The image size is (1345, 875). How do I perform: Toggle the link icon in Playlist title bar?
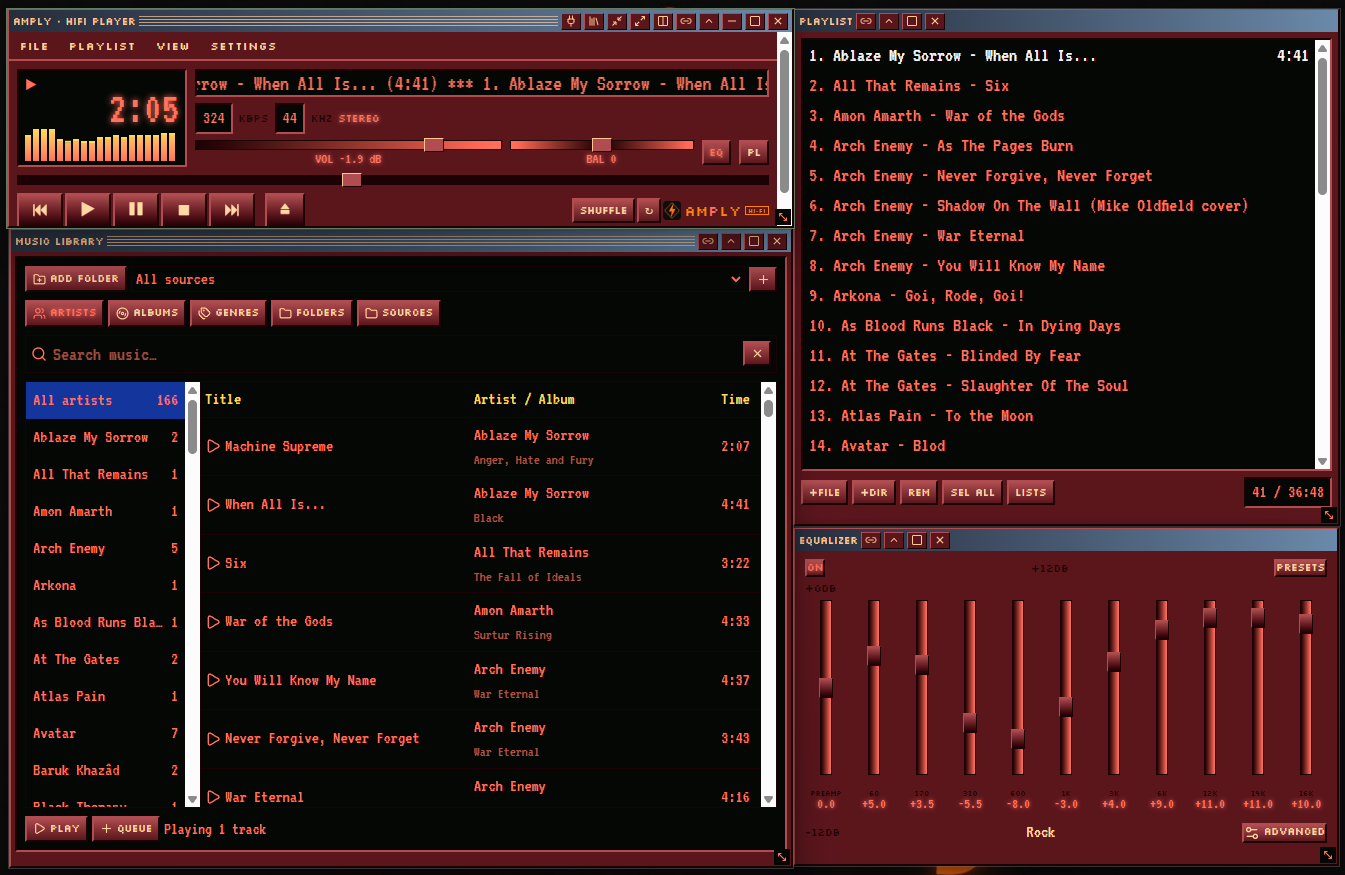tap(866, 21)
